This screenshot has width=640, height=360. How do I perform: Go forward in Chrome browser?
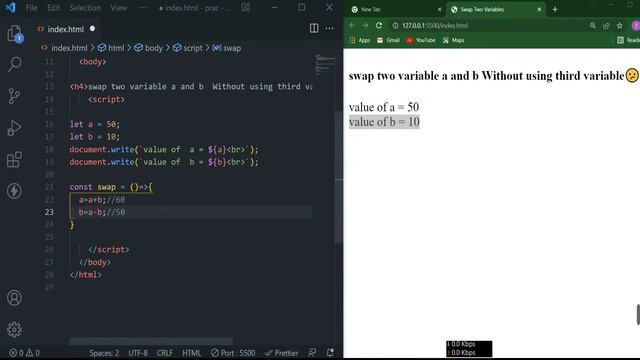pos(365,25)
